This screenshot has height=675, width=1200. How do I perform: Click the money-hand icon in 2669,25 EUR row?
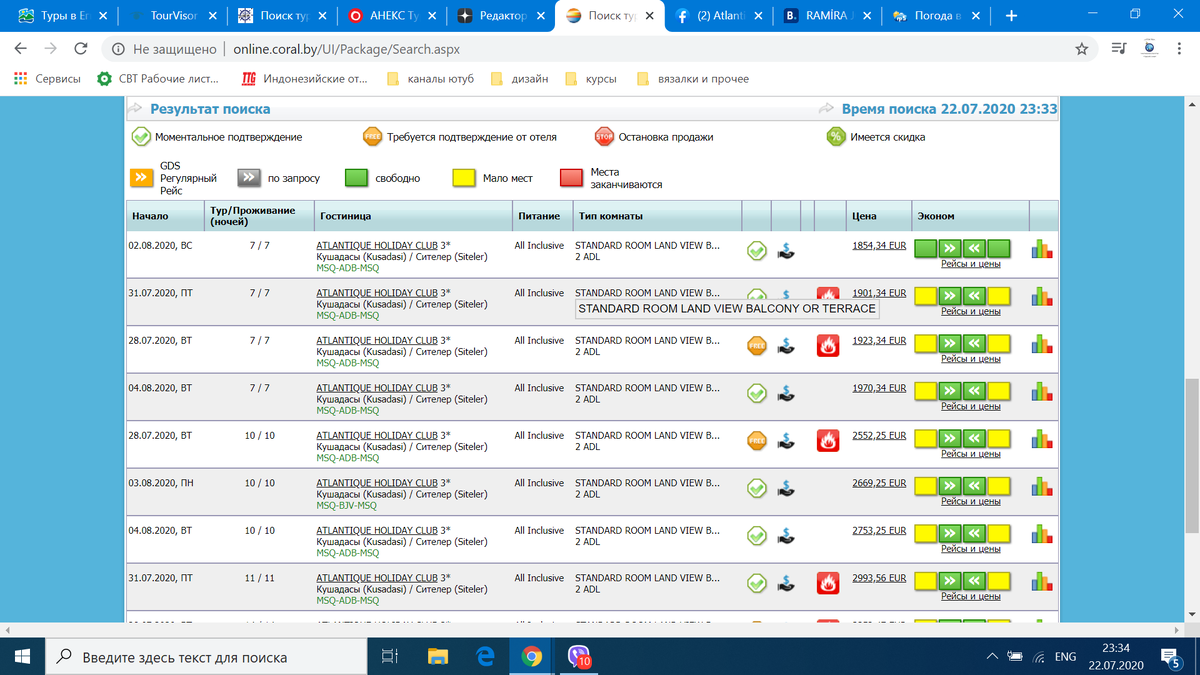(788, 489)
